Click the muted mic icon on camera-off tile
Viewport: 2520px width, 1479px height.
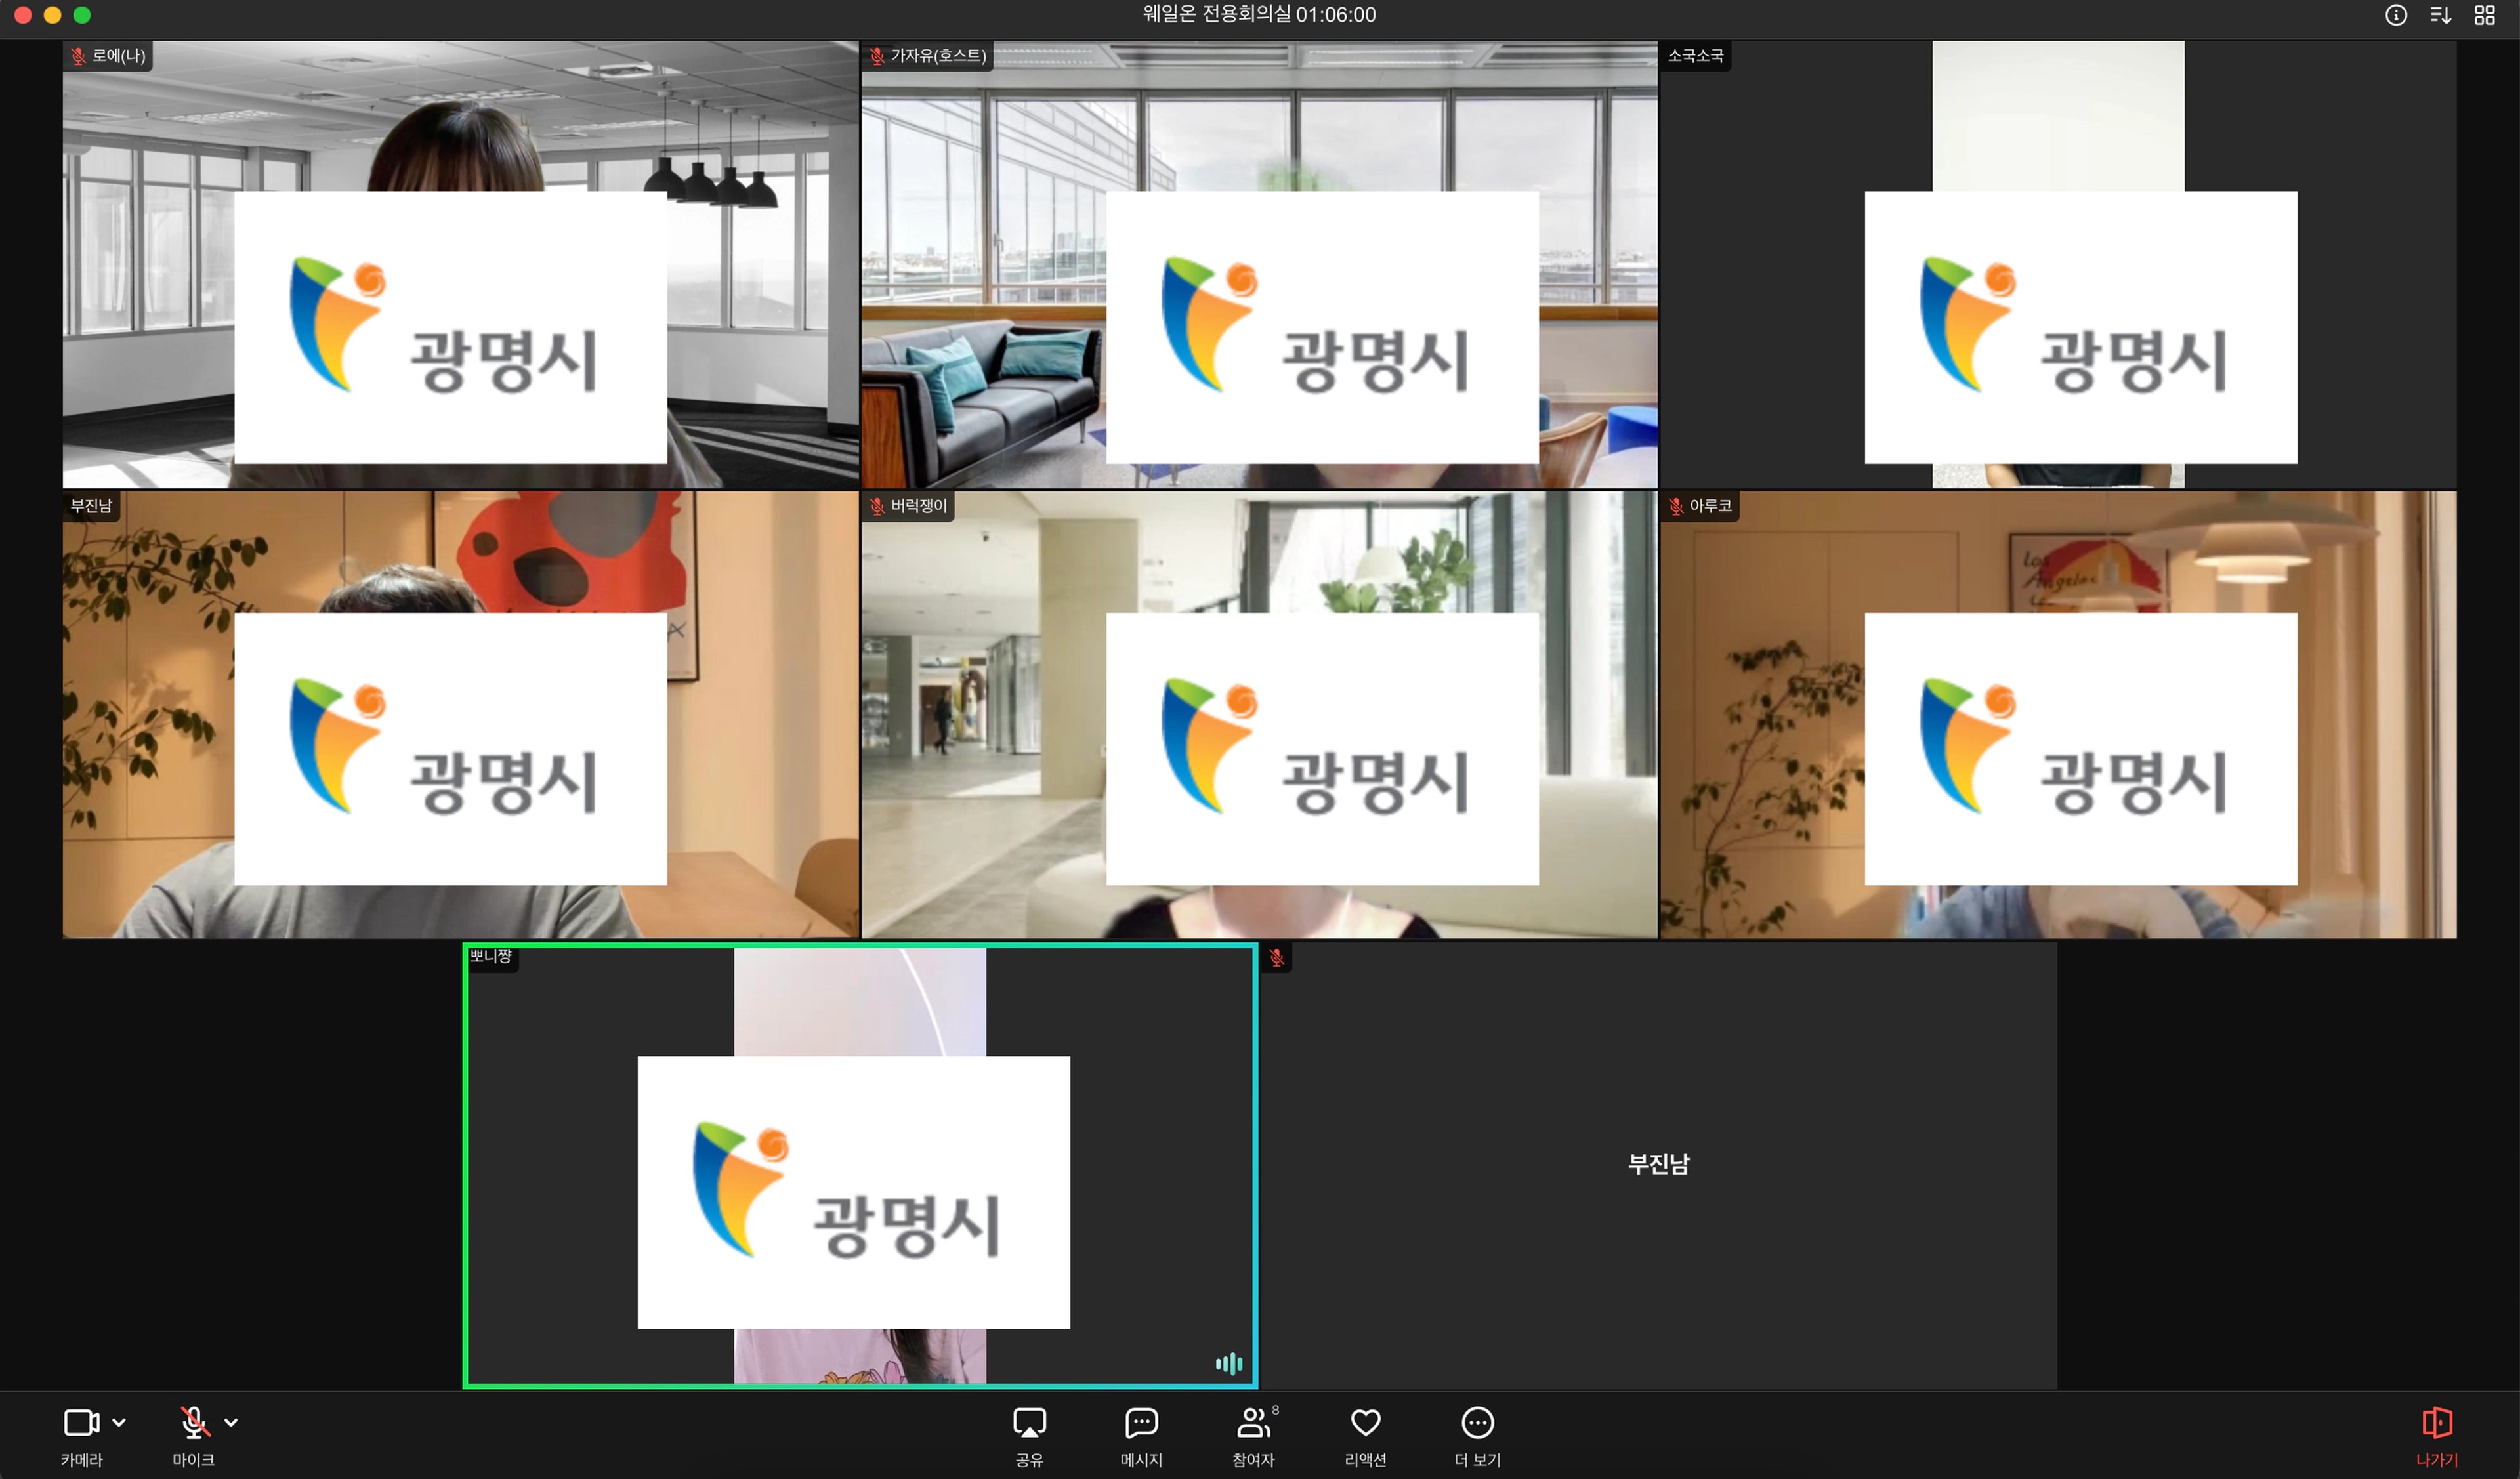1277,957
